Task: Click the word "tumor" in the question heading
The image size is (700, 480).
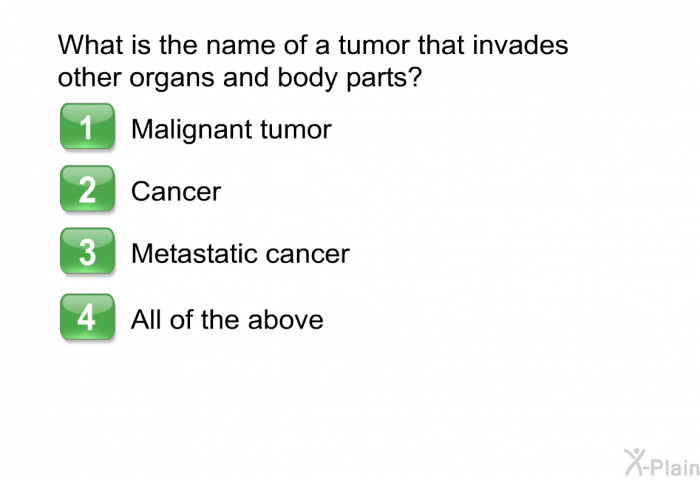Action: pyautogui.click(x=374, y=46)
